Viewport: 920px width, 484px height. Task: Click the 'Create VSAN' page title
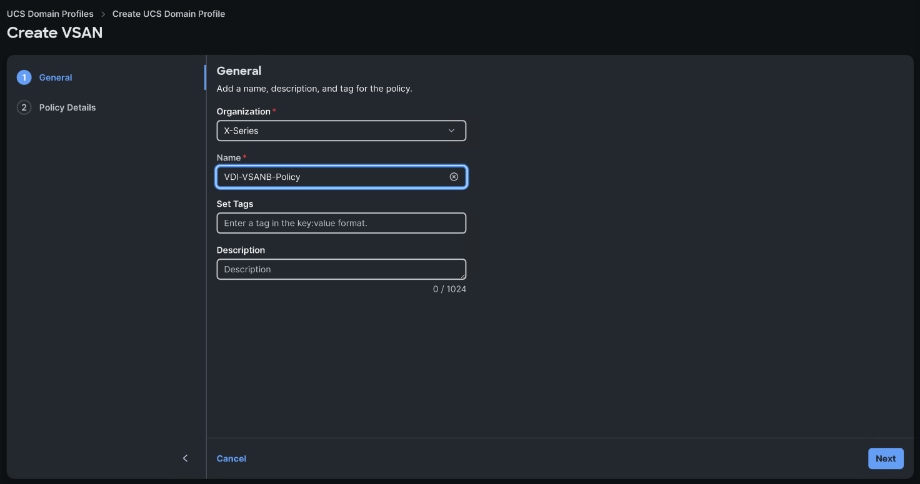click(x=55, y=33)
